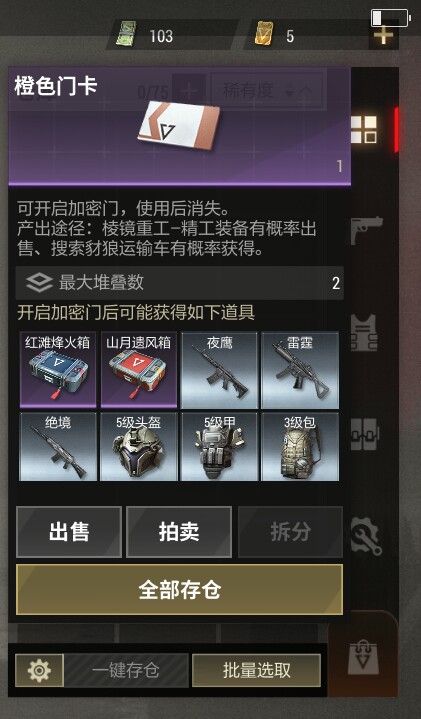Screen dimensions: 421x719
Task: Select the 5级头盔 helmet thumbnail
Action: [x=138, y=447]
